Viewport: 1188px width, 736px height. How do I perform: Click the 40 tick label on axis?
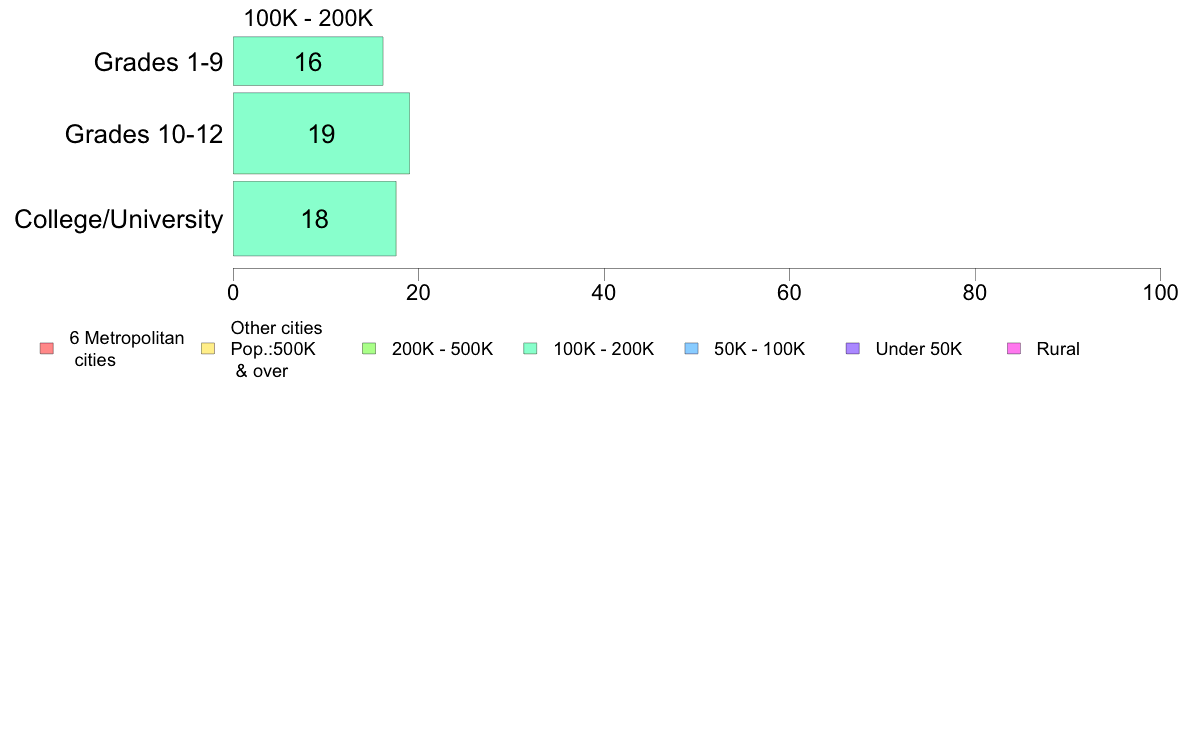click(604, 293)
